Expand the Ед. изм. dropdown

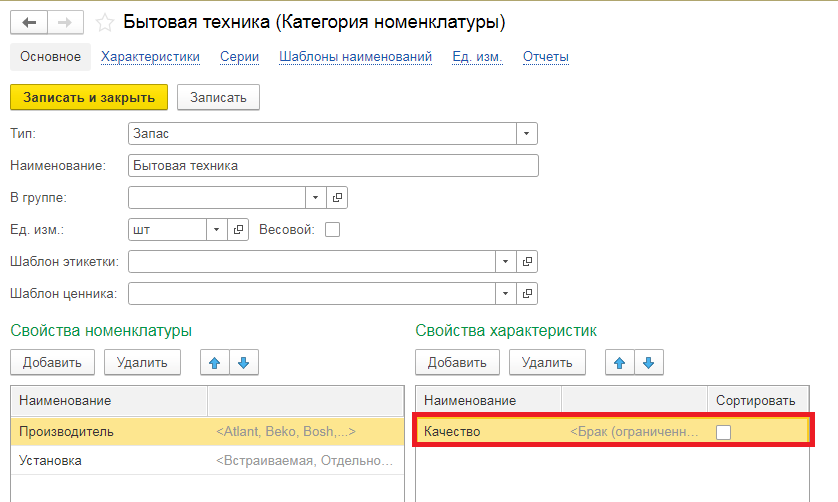(216, 230)
